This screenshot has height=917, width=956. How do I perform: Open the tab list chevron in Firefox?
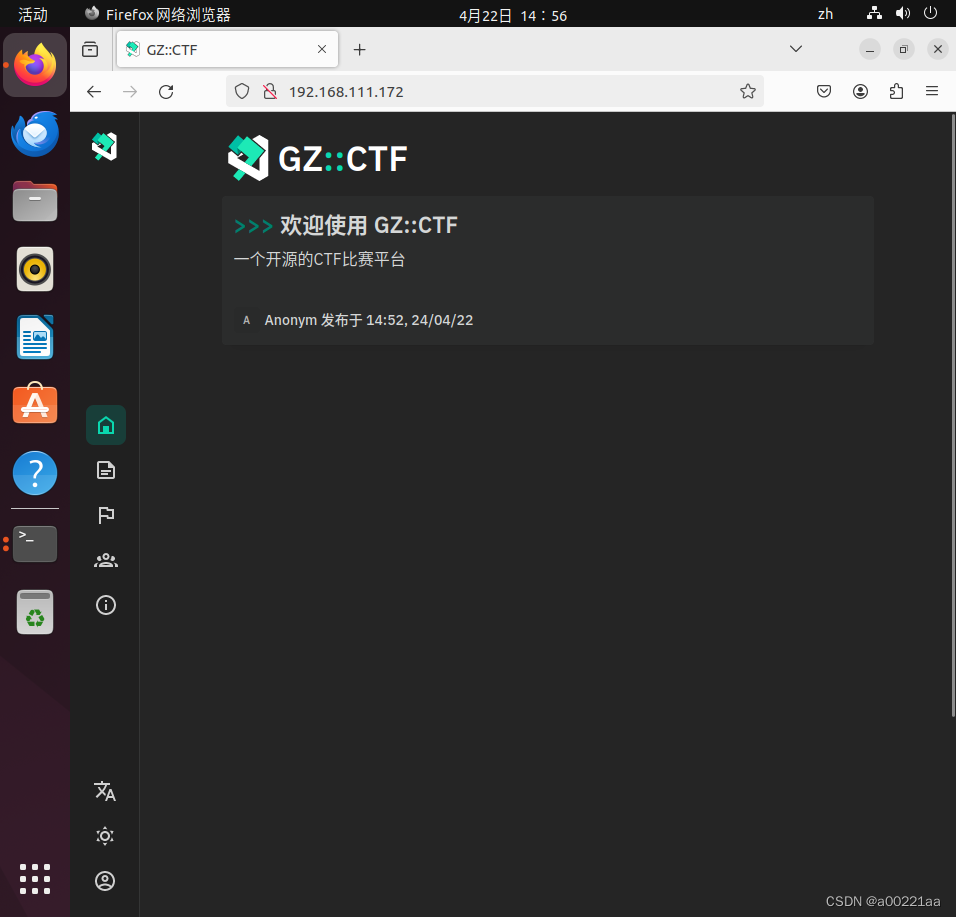tap(795, 48)
